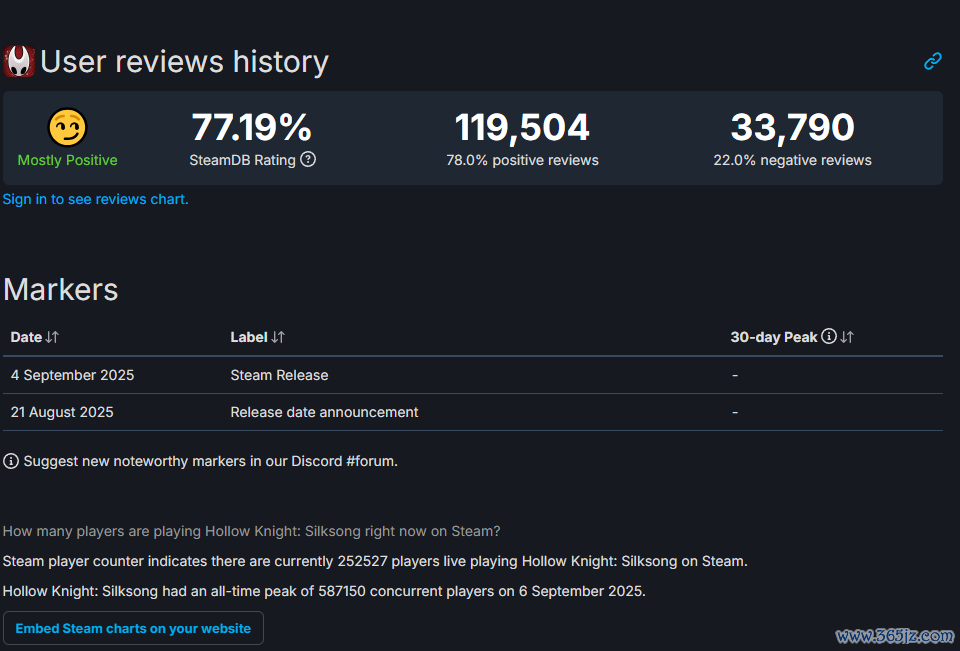Click the dash in the Steam Release row
This screenshot has width=960, height=651.
click(x=735, y=375)
